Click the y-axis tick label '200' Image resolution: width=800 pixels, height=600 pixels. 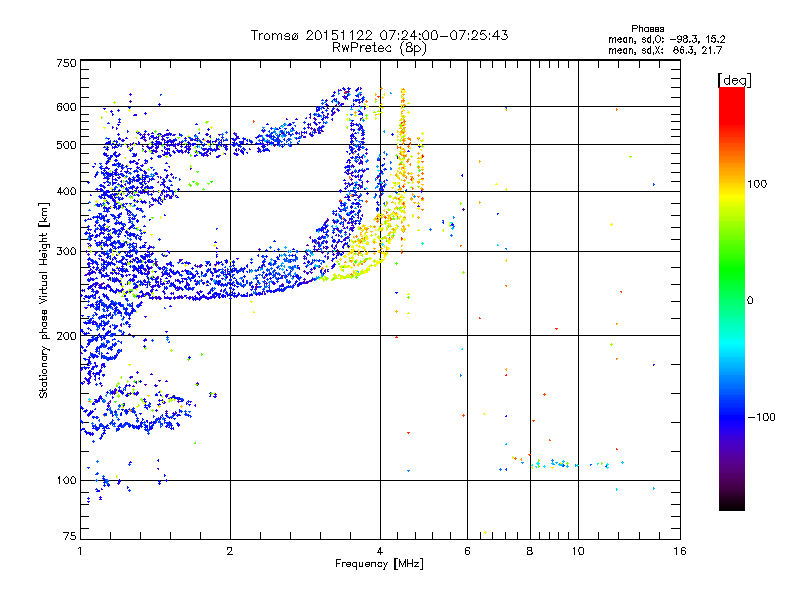[66, 336]
